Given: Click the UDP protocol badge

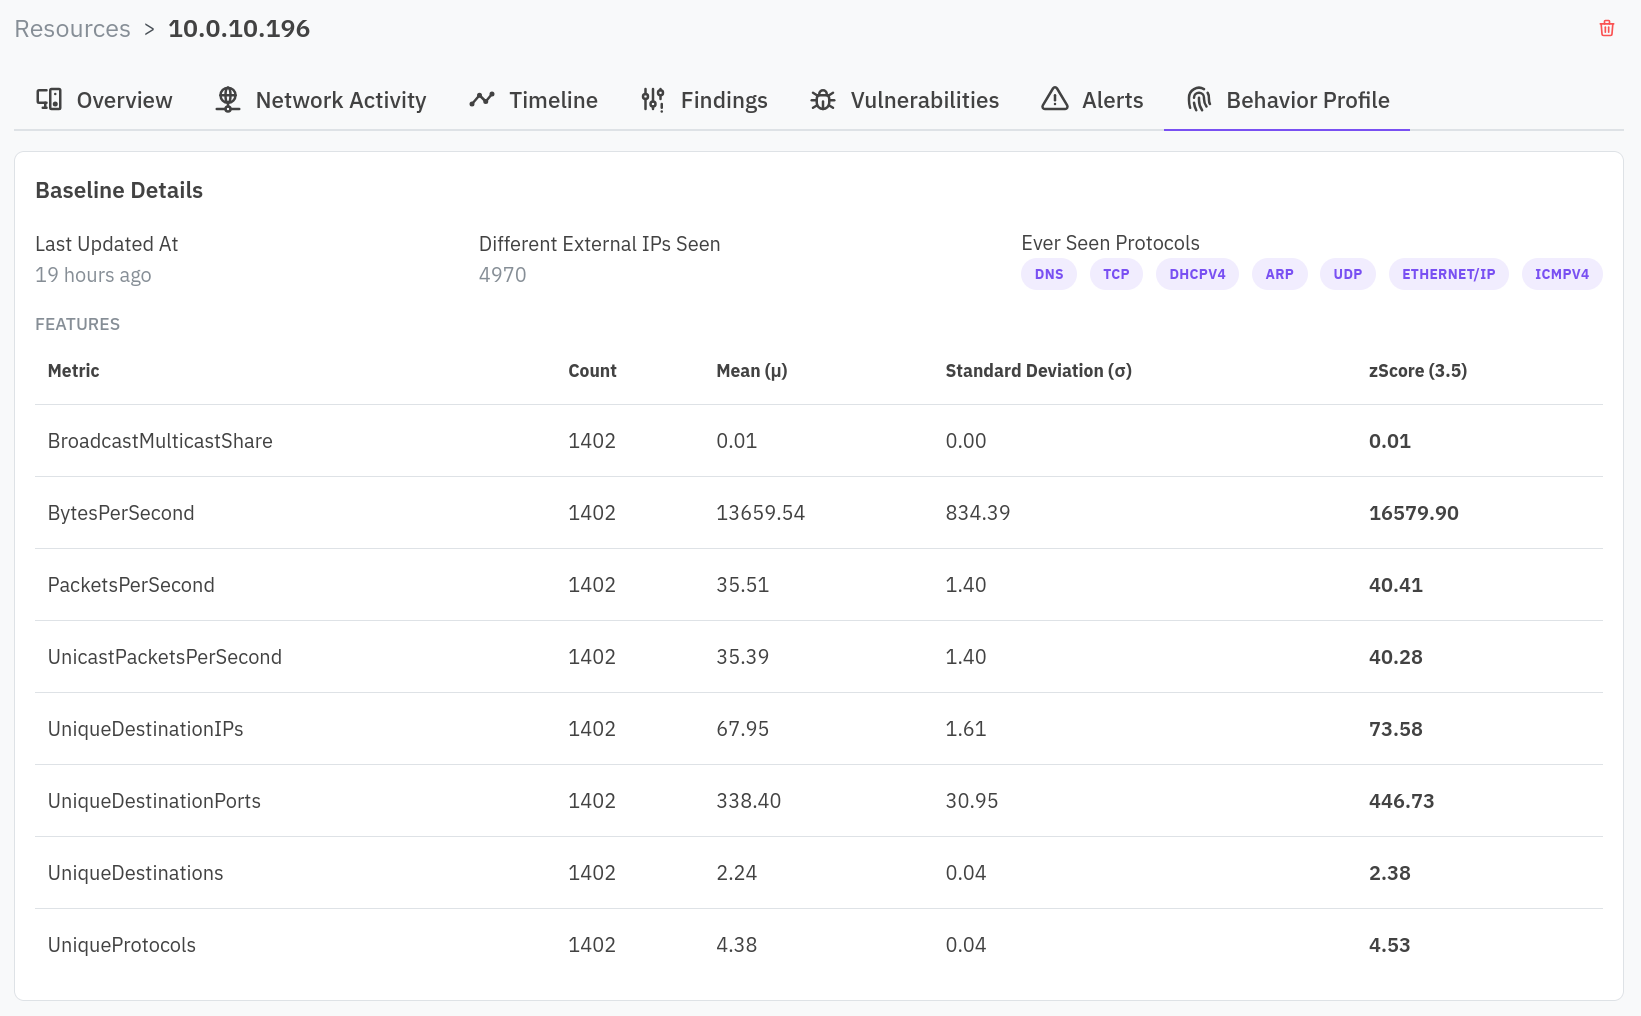Looking at the screenshot, I should pos(1347,274).
